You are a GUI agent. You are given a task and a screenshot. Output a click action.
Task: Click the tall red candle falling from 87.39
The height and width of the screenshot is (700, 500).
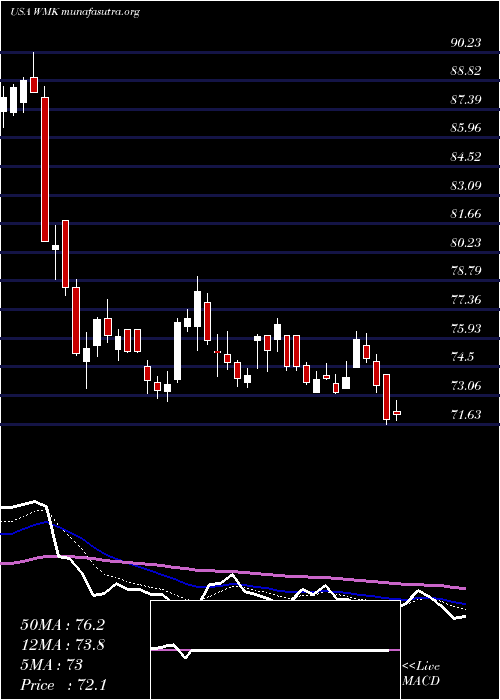[x=45, y=169]
